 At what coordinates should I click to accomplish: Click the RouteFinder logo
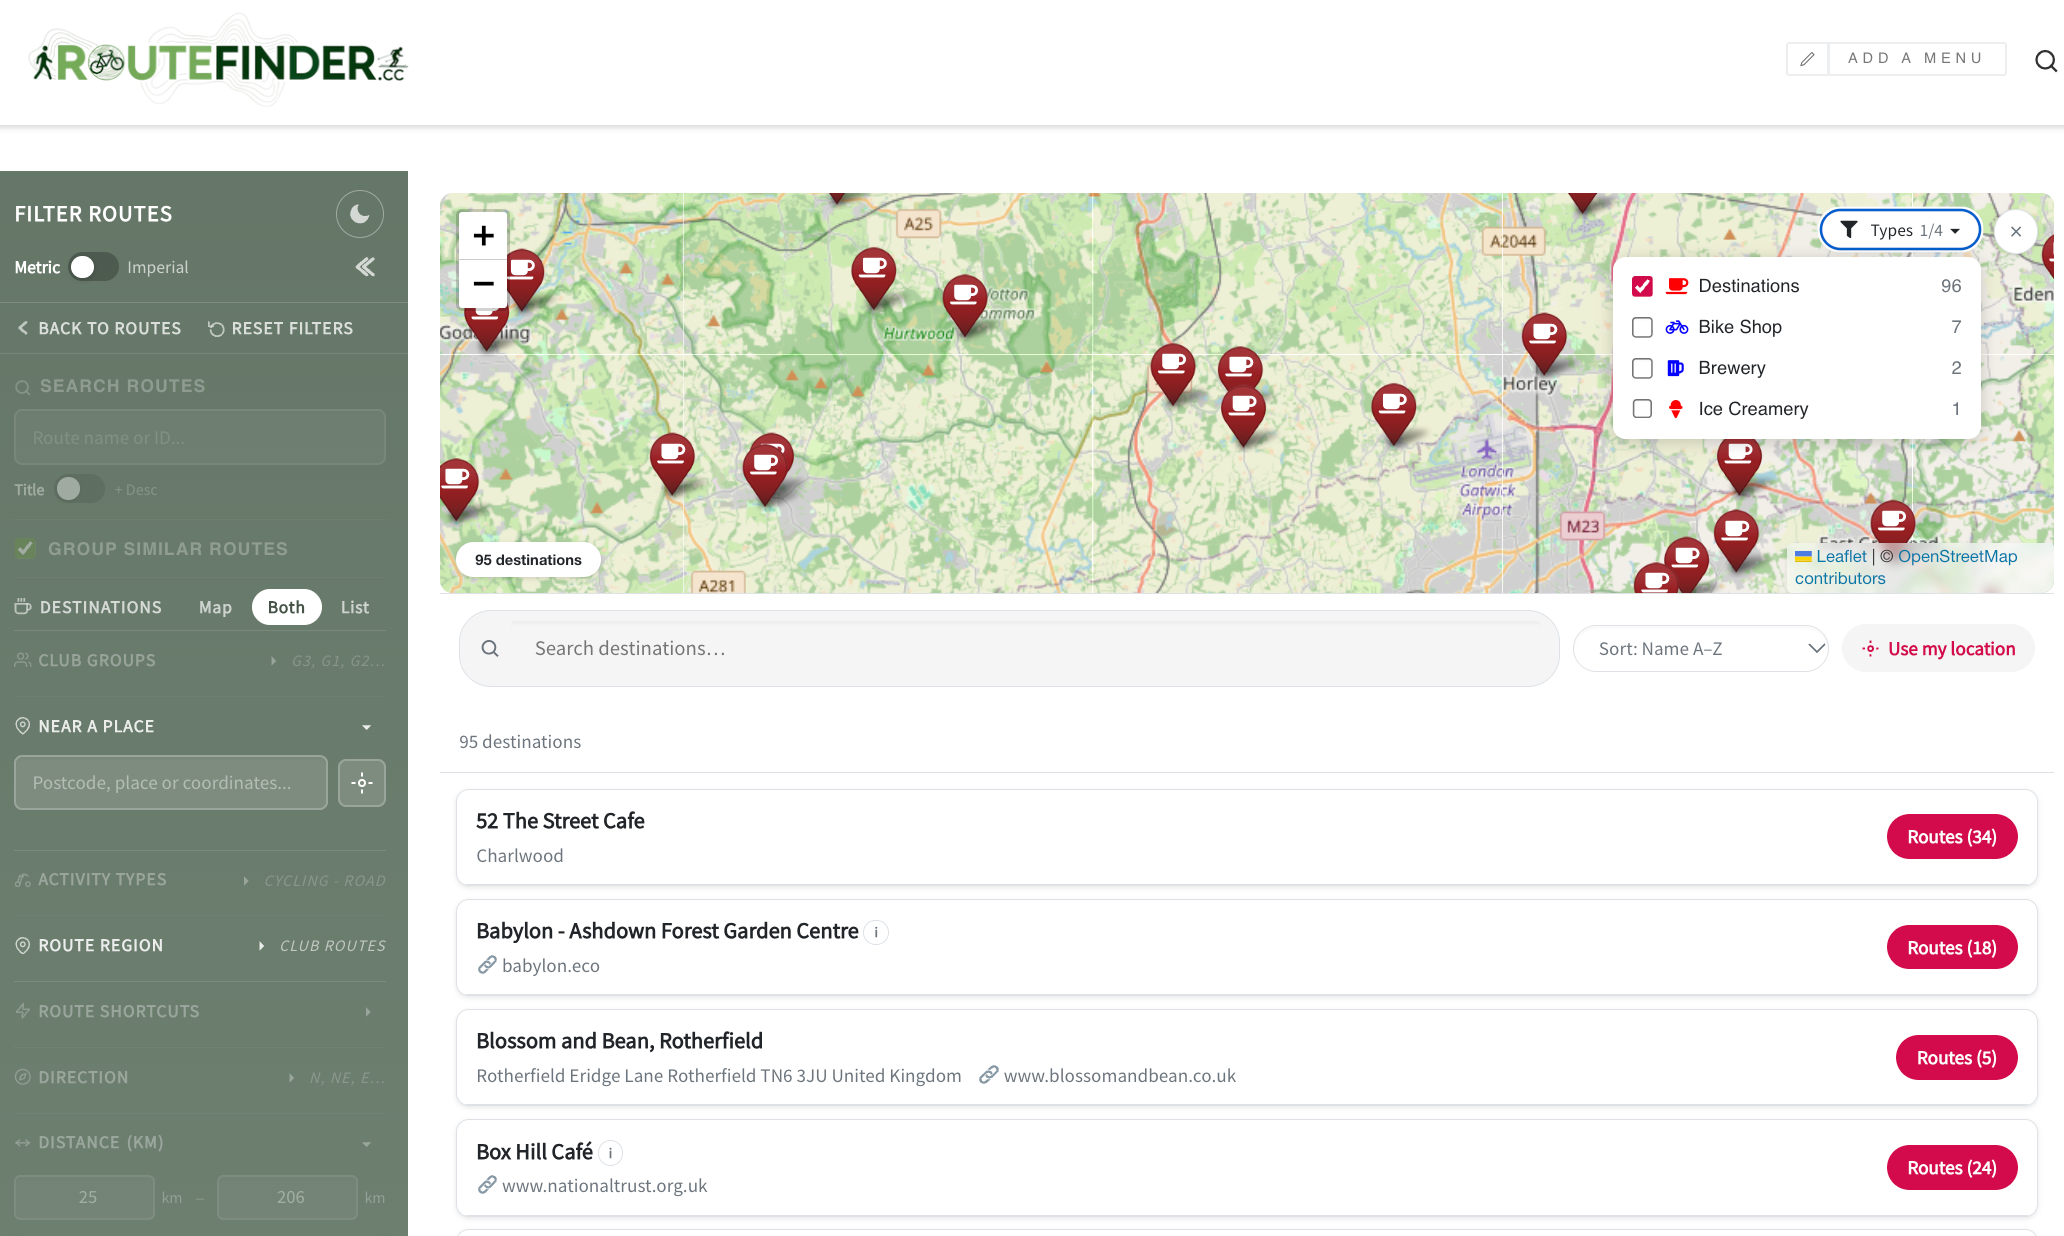pyautogui.click(x=220, y=61)
